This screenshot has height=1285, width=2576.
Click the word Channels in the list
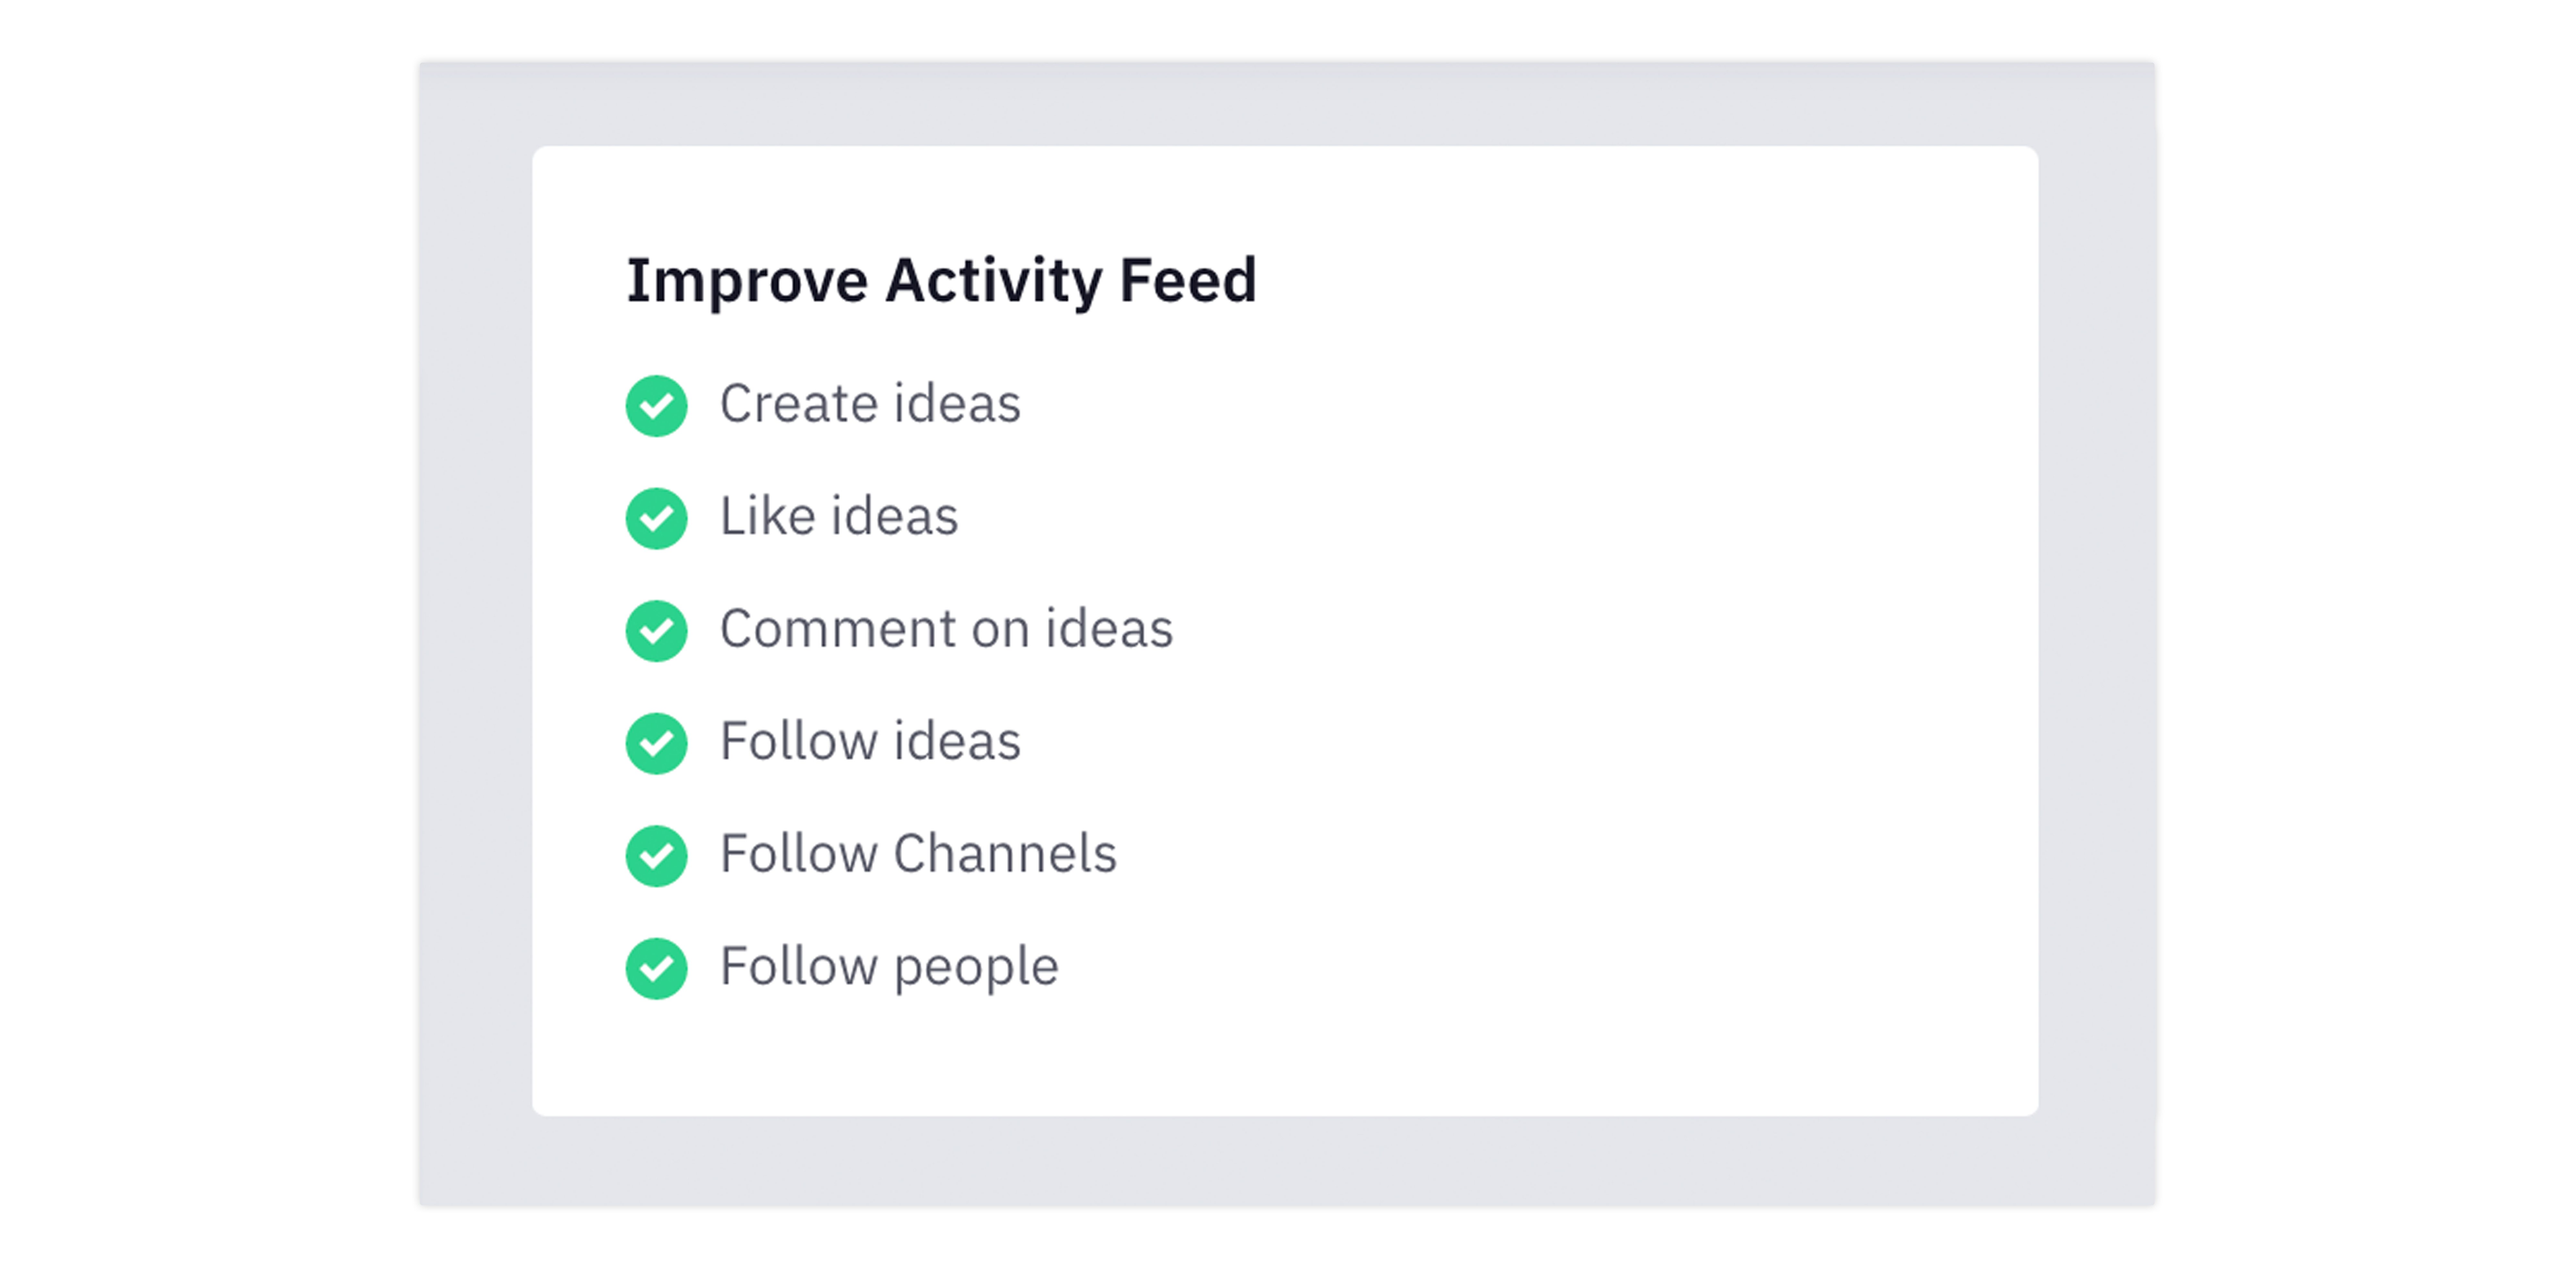(x=1005, y=854)
